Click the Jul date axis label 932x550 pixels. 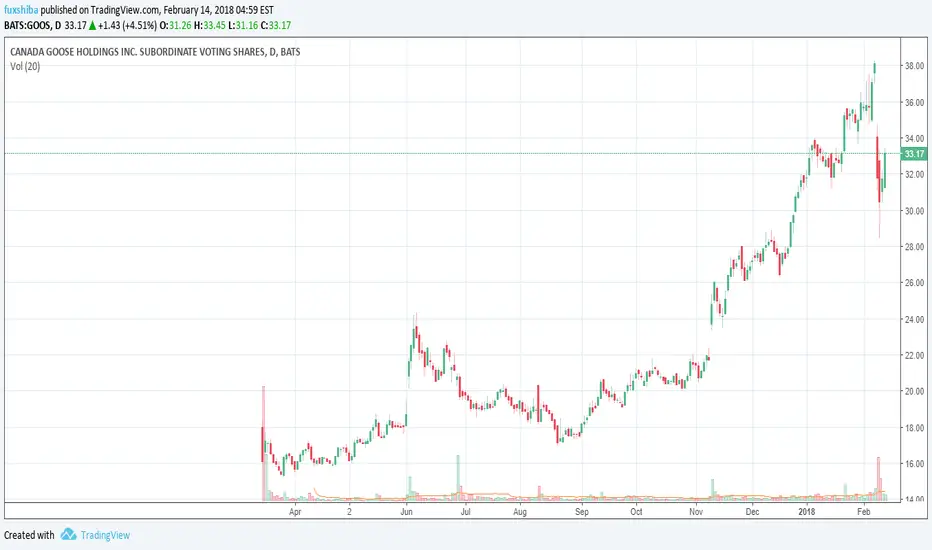(x=465, y=511)
